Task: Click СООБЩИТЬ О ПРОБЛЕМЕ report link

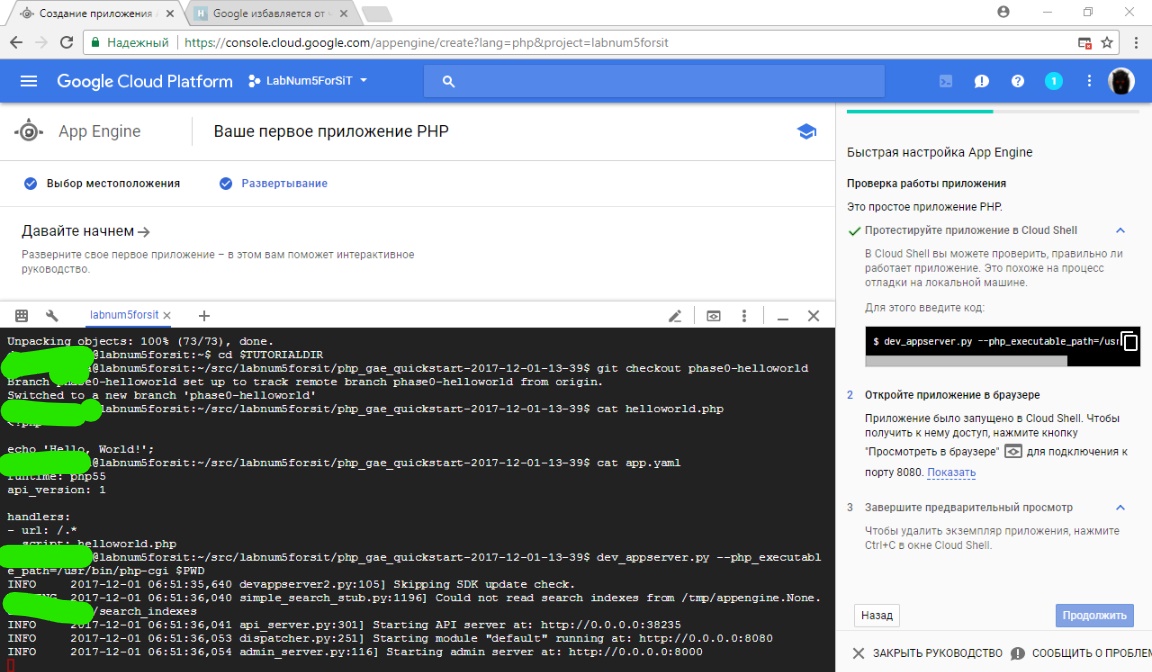Action: pos(1081,653)
